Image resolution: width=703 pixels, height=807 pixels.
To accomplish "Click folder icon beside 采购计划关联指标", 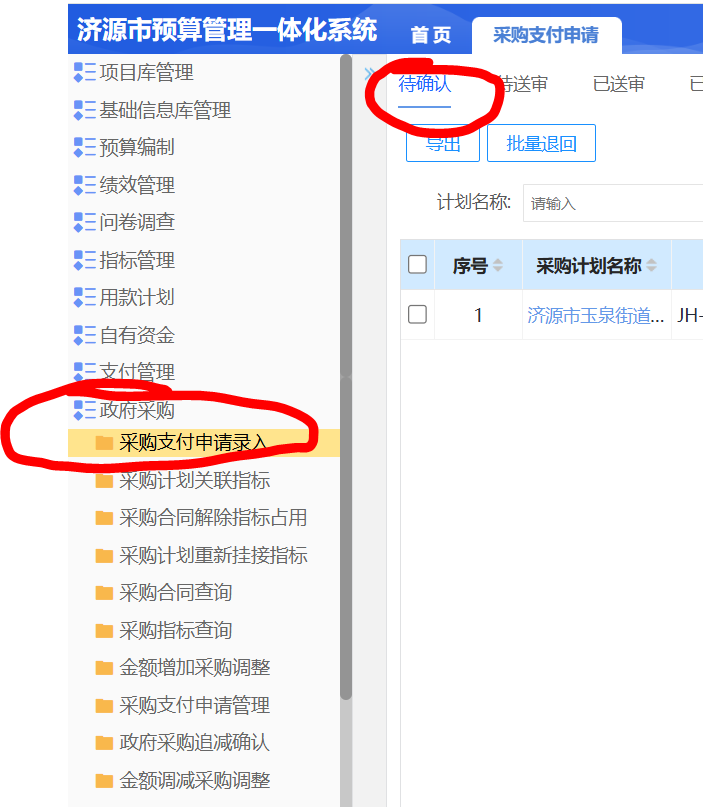I will (104, 481).
